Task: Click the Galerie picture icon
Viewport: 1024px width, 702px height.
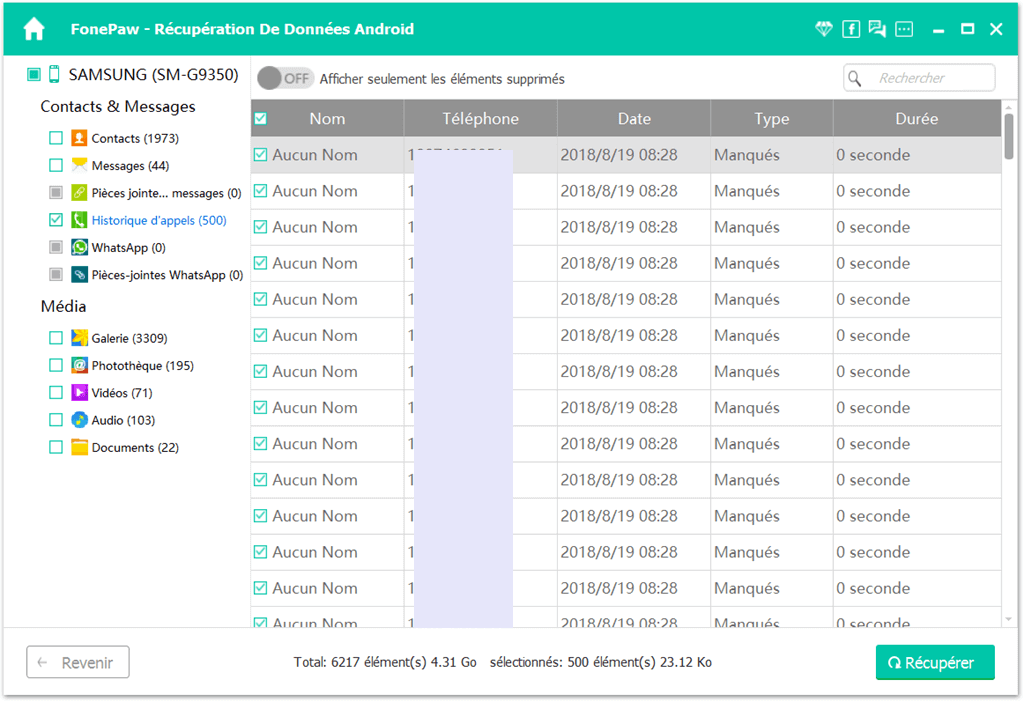Action: (79, 338)
